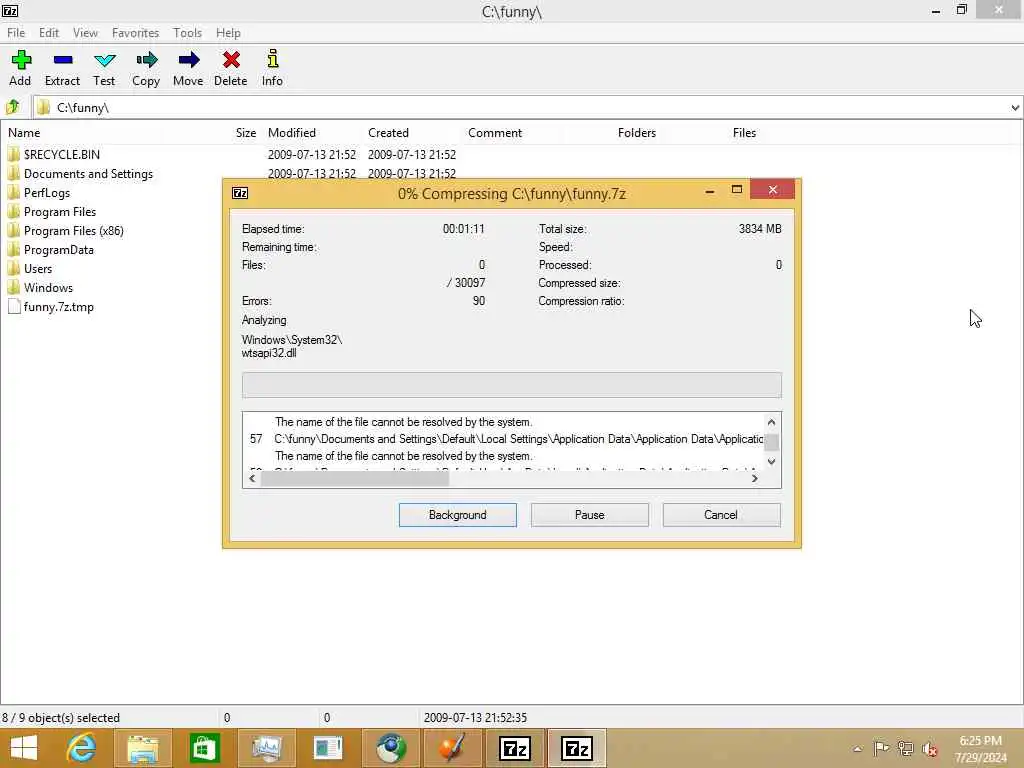1024x768 pixels.
Task: Open the Edit menu
Action: pyautogui.click(x=49, y=33)
